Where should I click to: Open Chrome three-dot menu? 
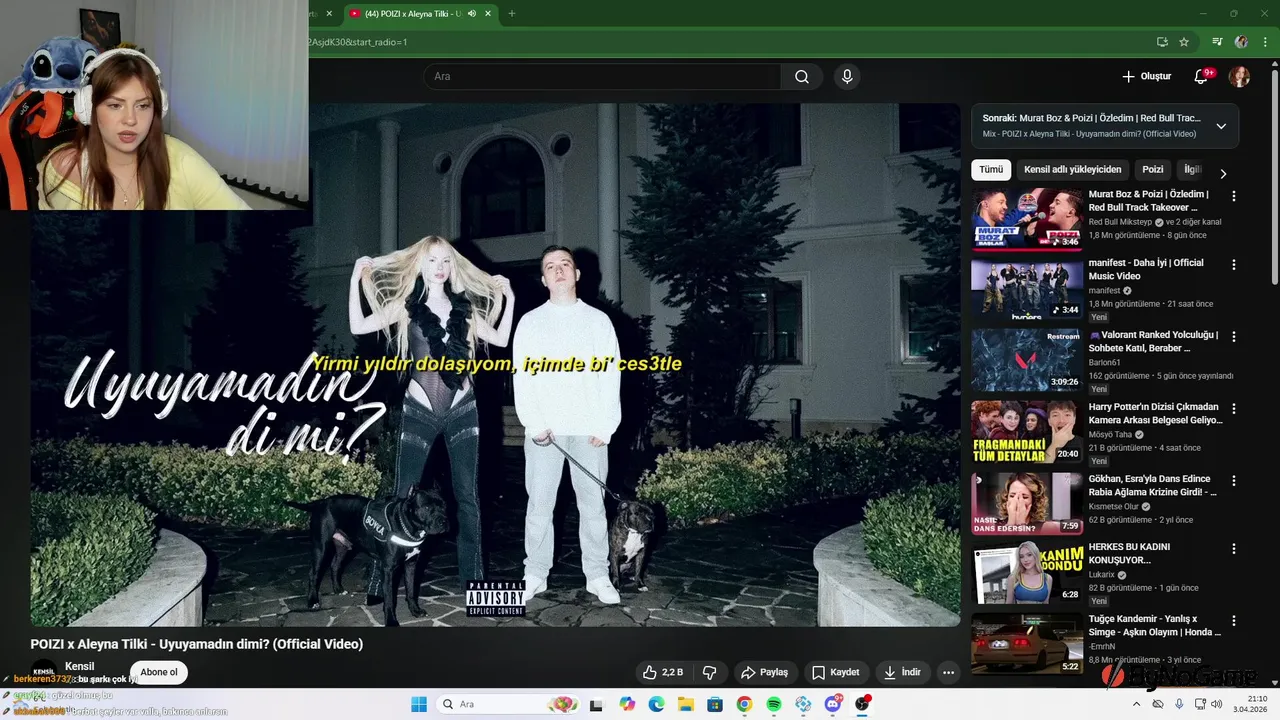tap(1265, 42)
